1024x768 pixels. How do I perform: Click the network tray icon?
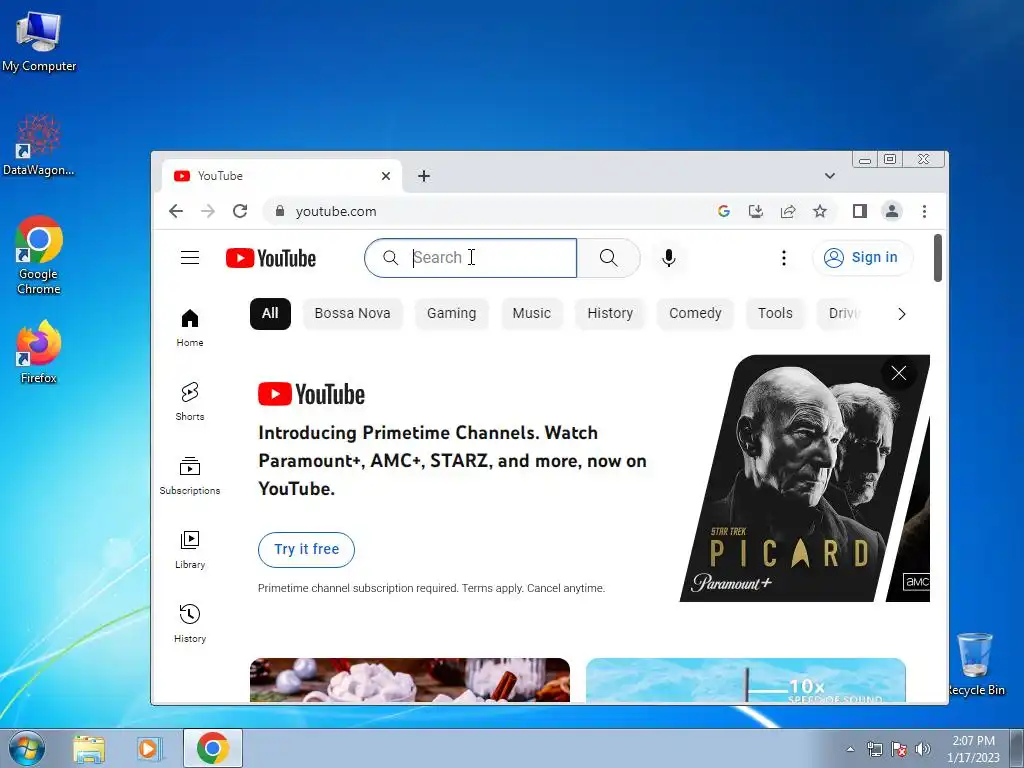tap(874, 749)
